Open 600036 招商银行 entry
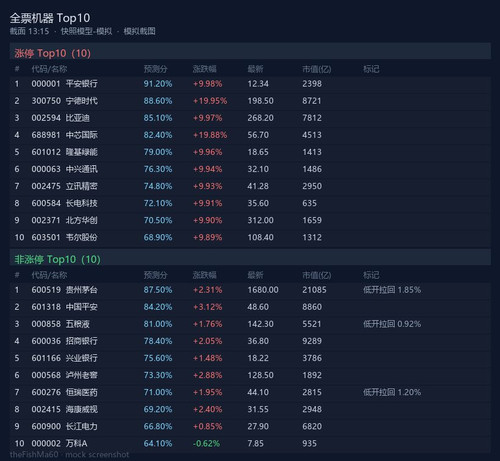 250,341
